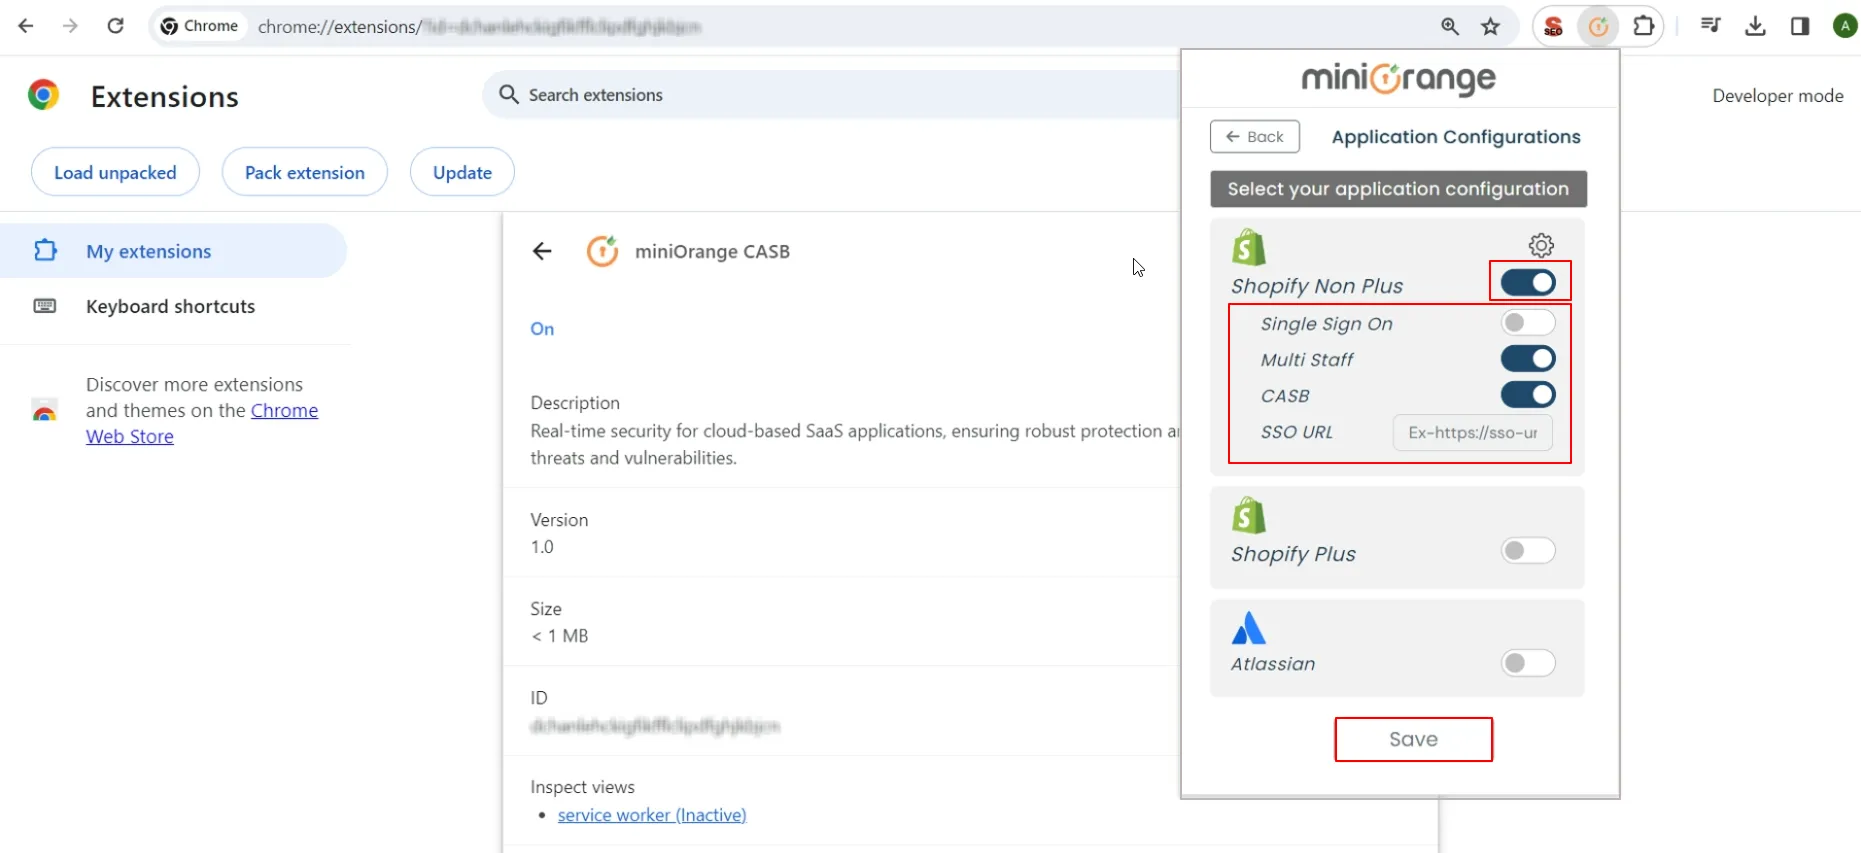Click the 'On' status text
Screen dimensions: 1861x853
point(542,329)
